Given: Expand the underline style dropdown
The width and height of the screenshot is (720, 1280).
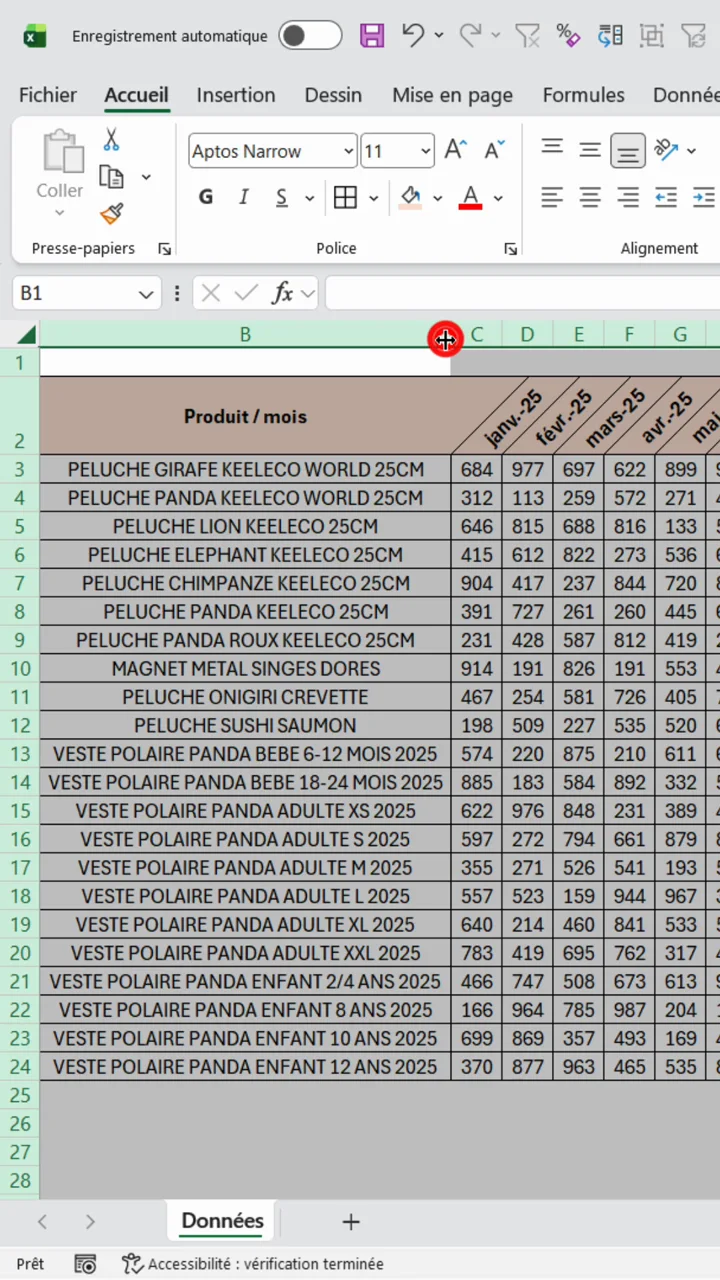Looking at the screenshot, I should pyautogui.click(x=309, y=198).
